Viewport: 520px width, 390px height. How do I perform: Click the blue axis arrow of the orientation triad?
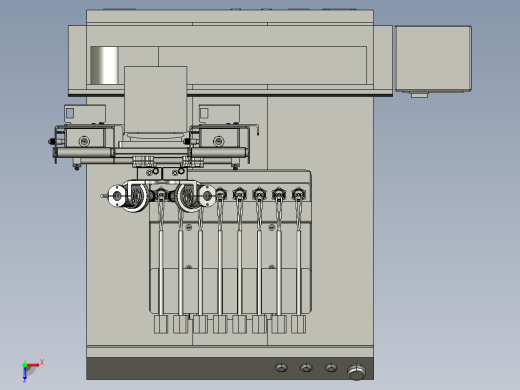click(x=25, y=374)
